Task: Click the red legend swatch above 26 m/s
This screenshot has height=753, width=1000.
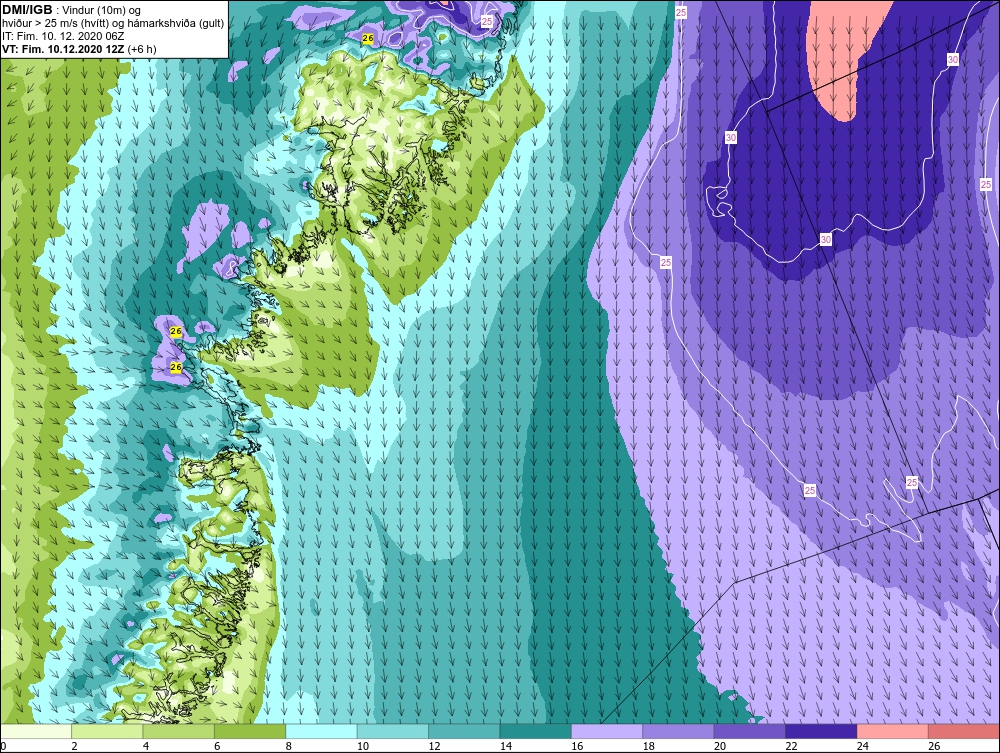Action: point(964,731)
